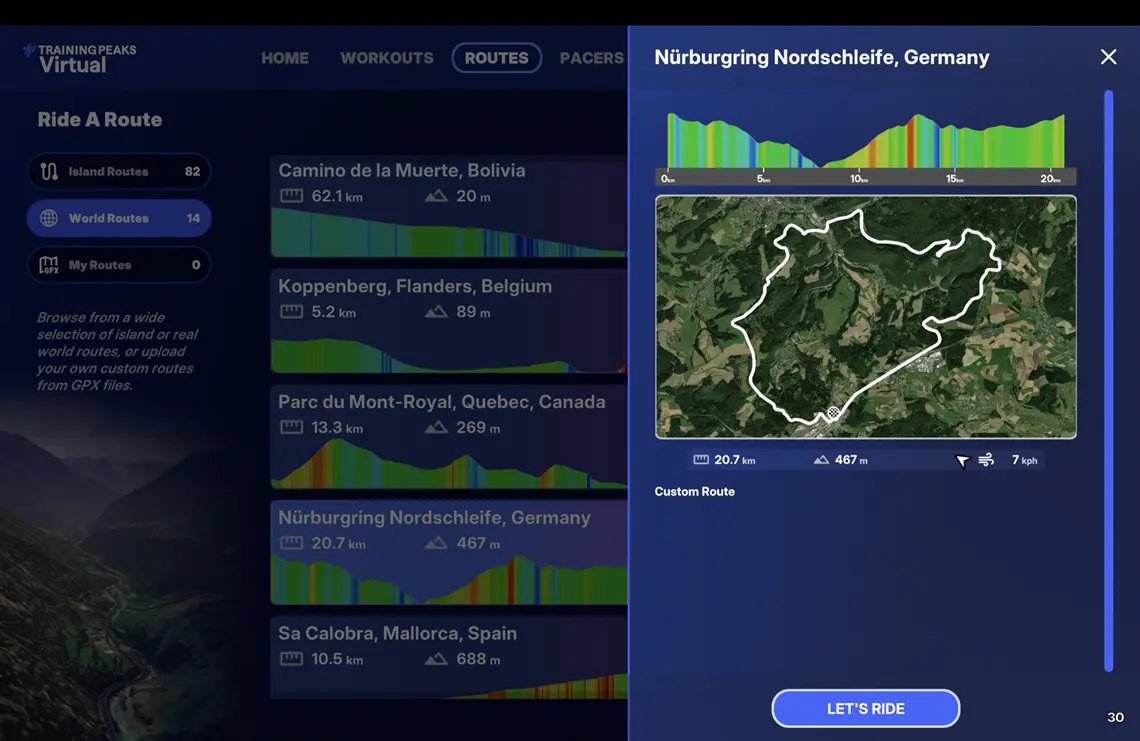Click the 269 m elevation value
The height and width of the screenshot is (741, 1140).
[x=478, y=428]
